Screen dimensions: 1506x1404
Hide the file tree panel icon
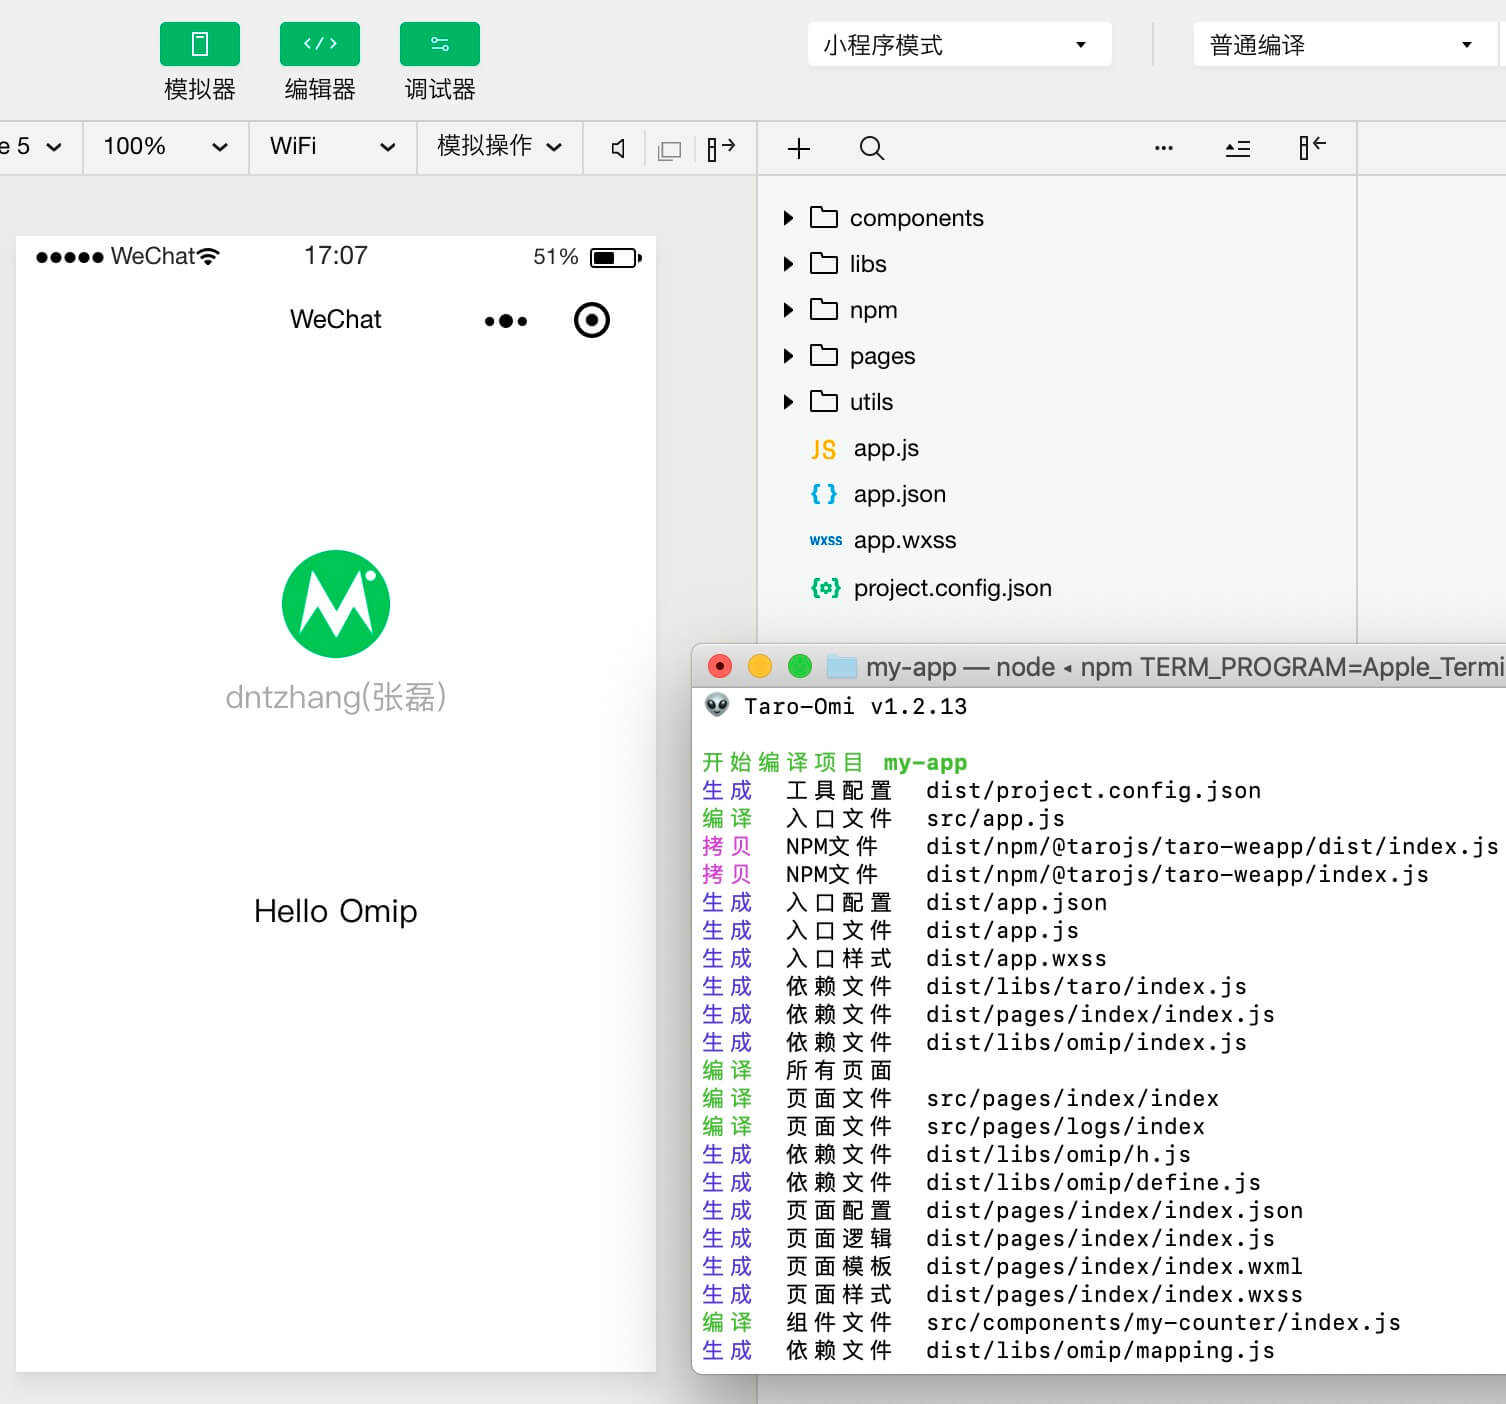1311,148
